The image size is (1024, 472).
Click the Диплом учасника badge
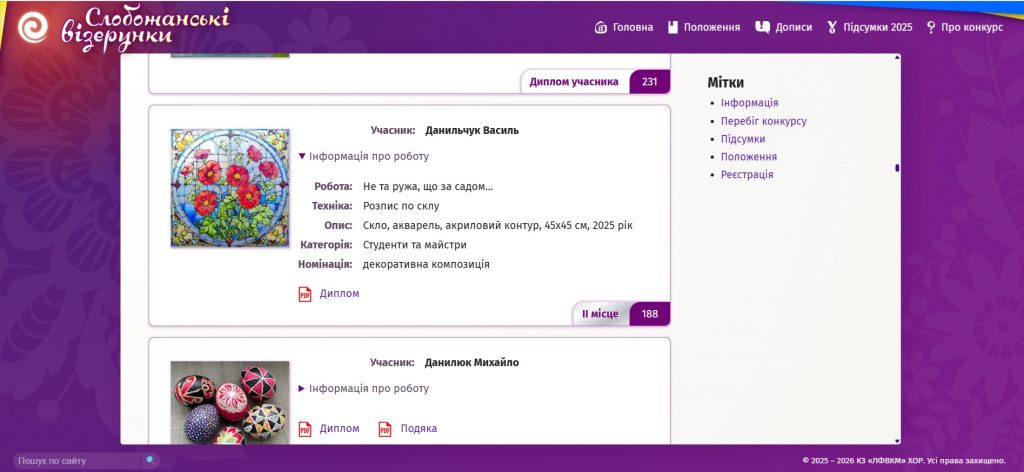[x=574, y=82]
